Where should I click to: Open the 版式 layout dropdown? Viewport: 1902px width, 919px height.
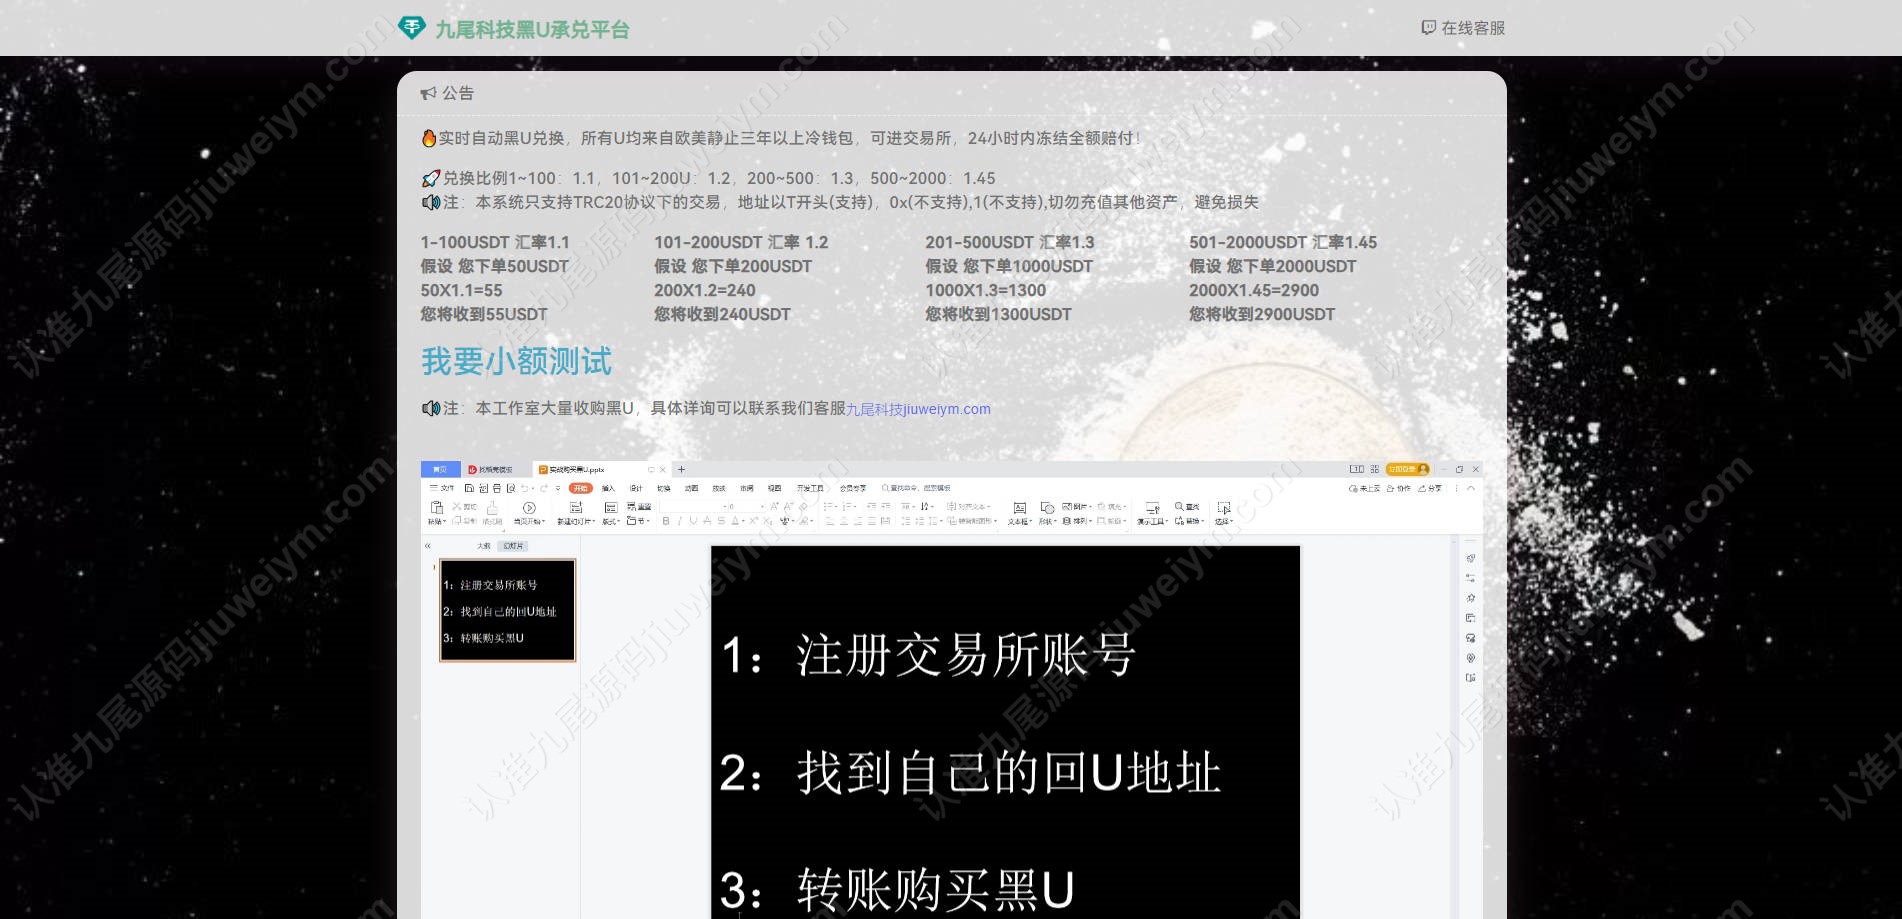611,521
